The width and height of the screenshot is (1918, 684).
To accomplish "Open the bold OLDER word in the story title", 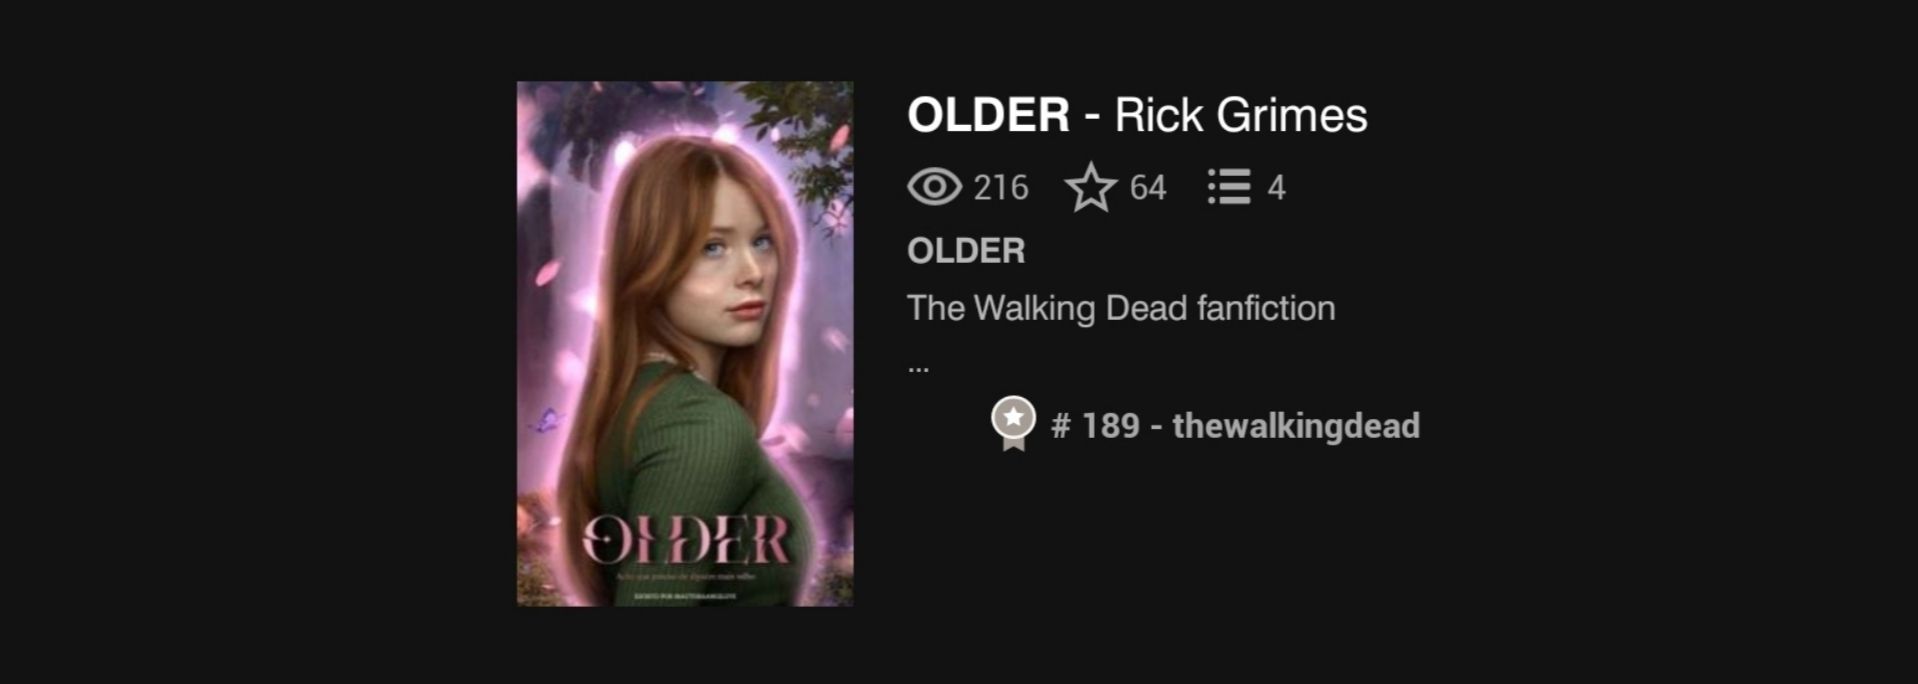I will pos(988,115).
